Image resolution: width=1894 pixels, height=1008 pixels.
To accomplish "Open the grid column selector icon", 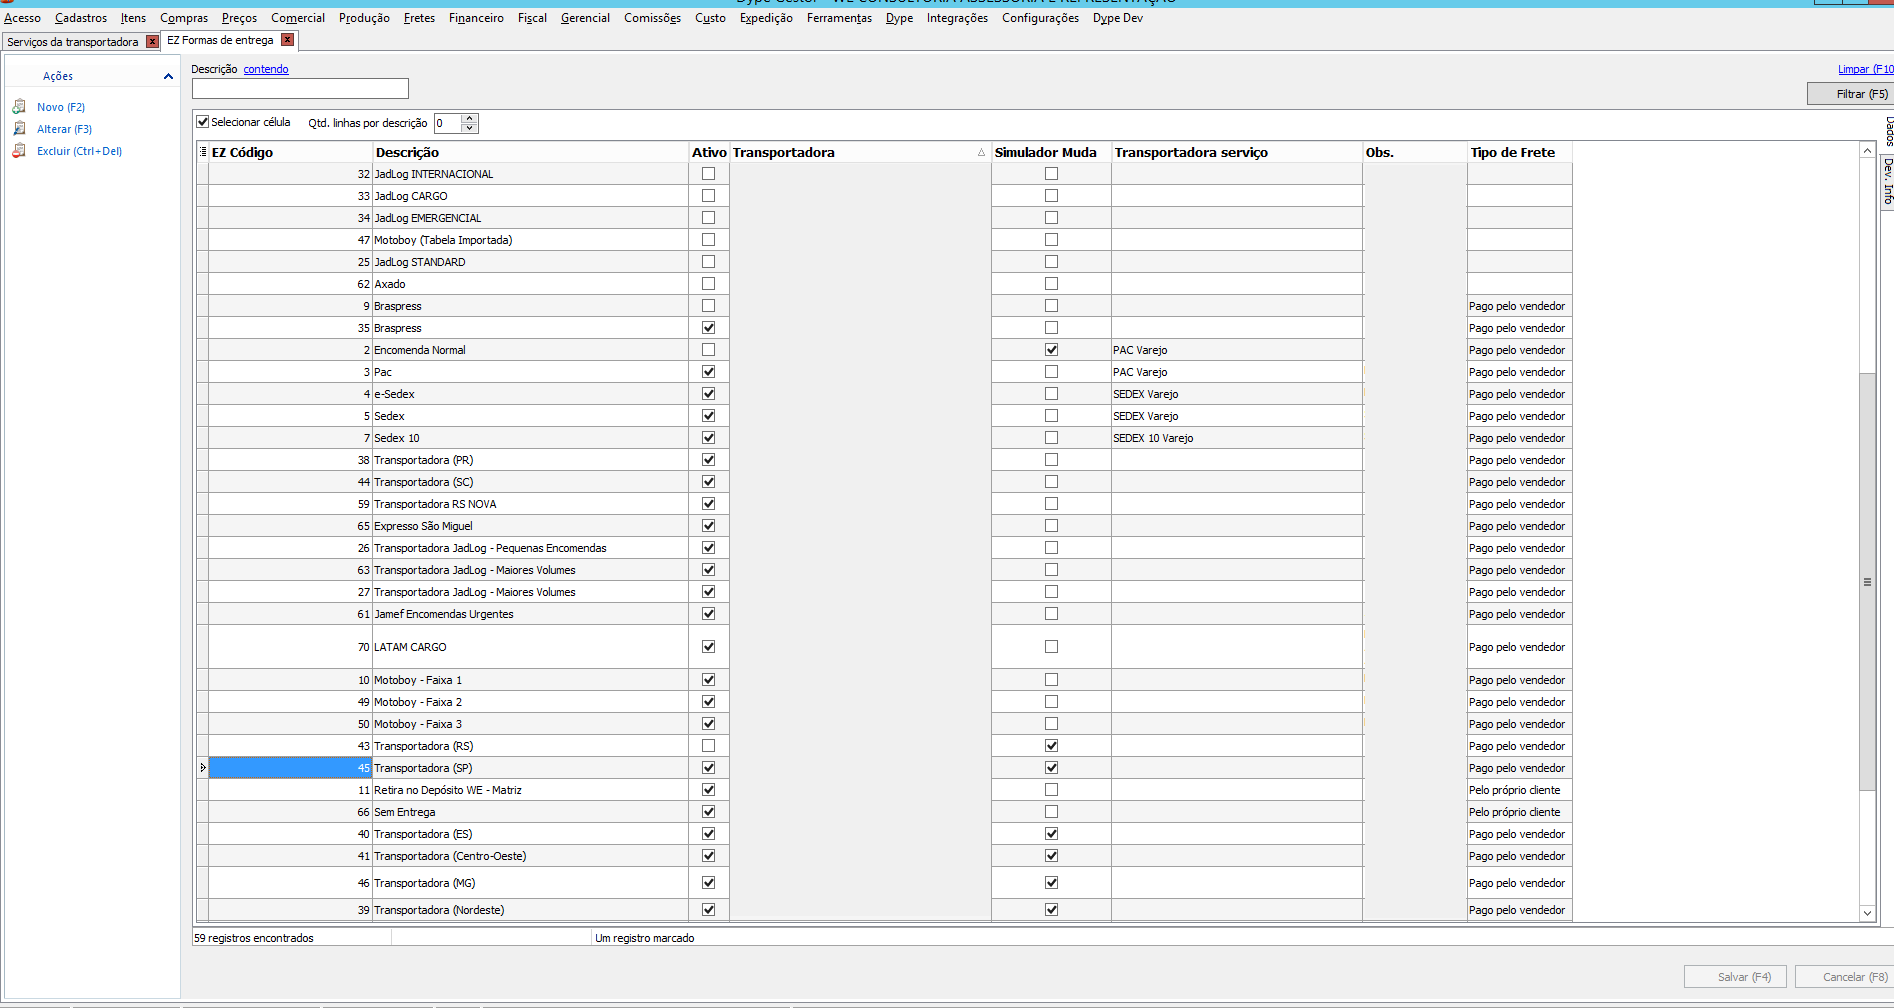I will [x=203, y=152].
